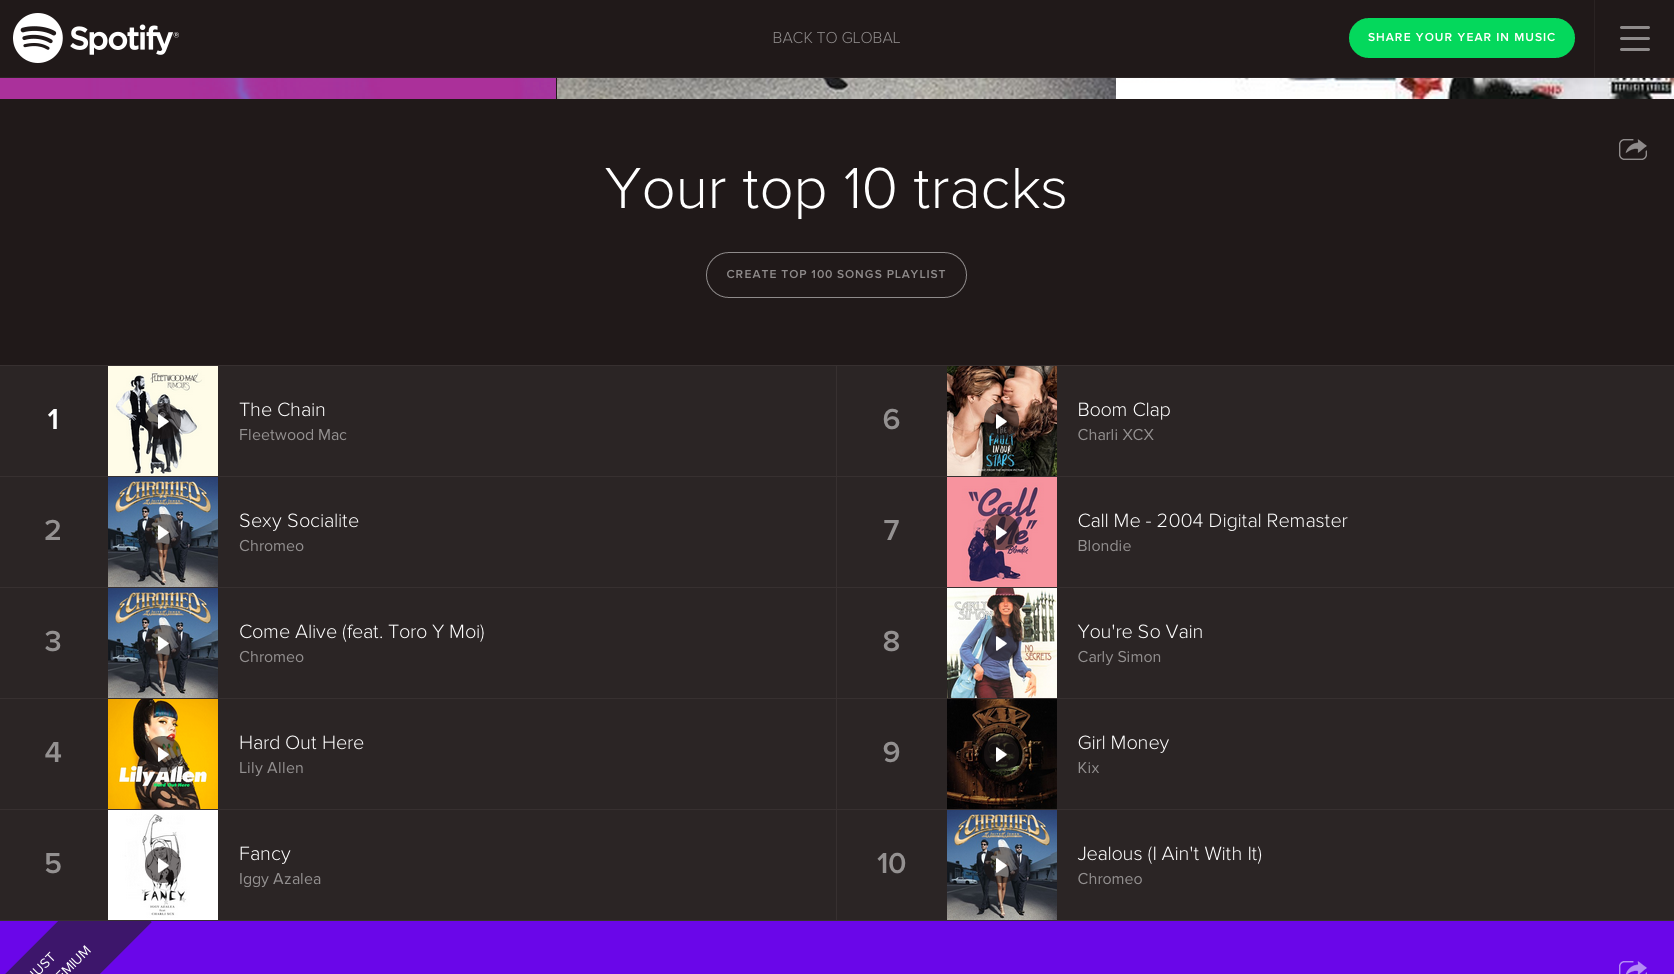Play Come Alive (feat. Toro Y Moi)

[x=163, y=643]
